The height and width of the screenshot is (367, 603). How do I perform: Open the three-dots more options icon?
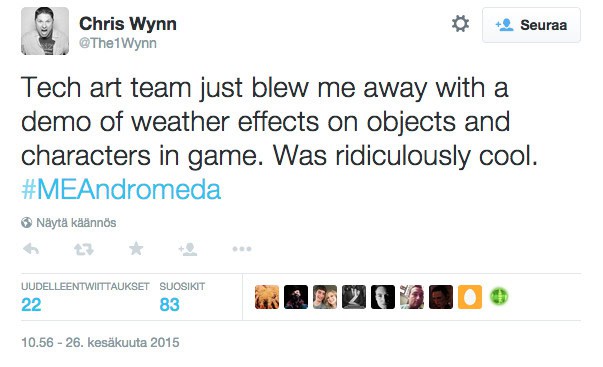coord(242,249)
